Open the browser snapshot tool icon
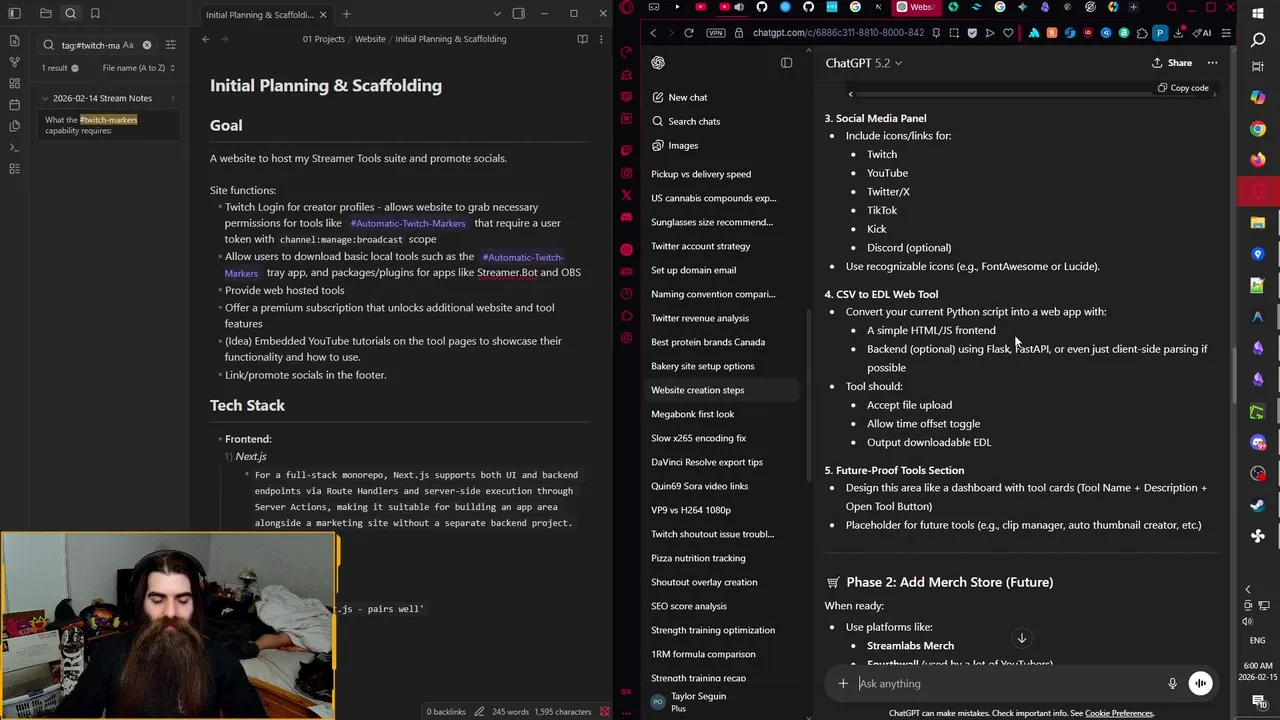Image resolution: width=1280 pixels, height=720 pixels. [954, 33]
